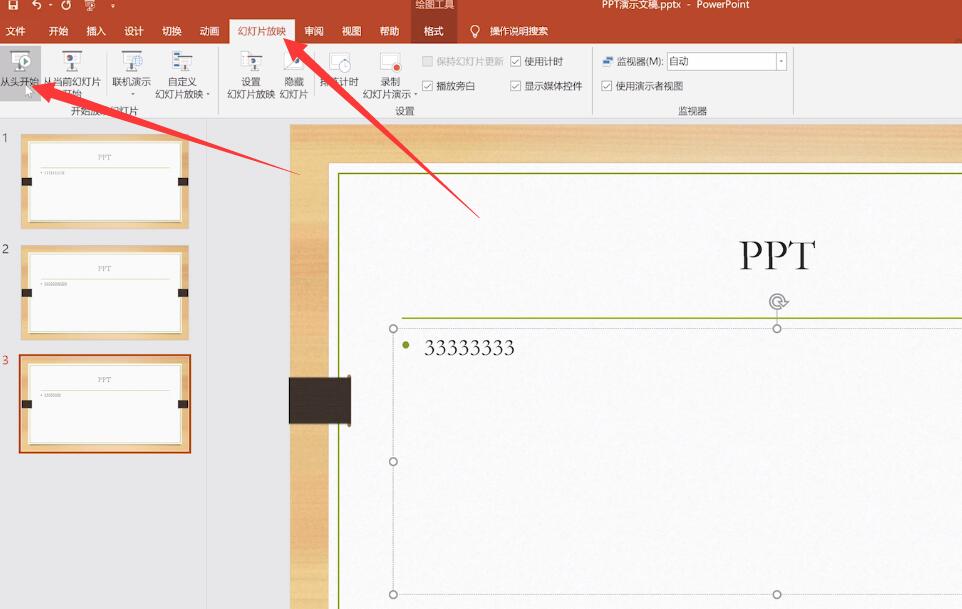This screenshot has width=962, height=609.
Task: Toggle the 显示媒体控件 checkbox
Action: click(515, 86)
